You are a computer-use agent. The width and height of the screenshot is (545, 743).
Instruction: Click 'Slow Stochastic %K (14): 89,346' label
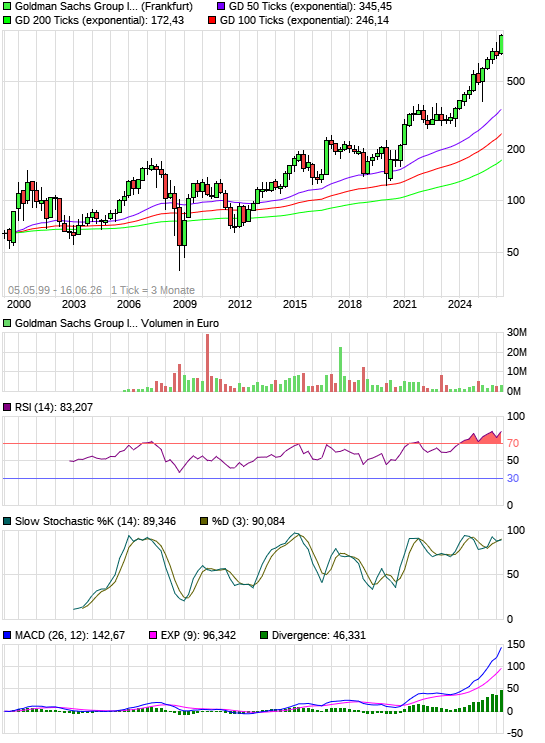point(95,521)
